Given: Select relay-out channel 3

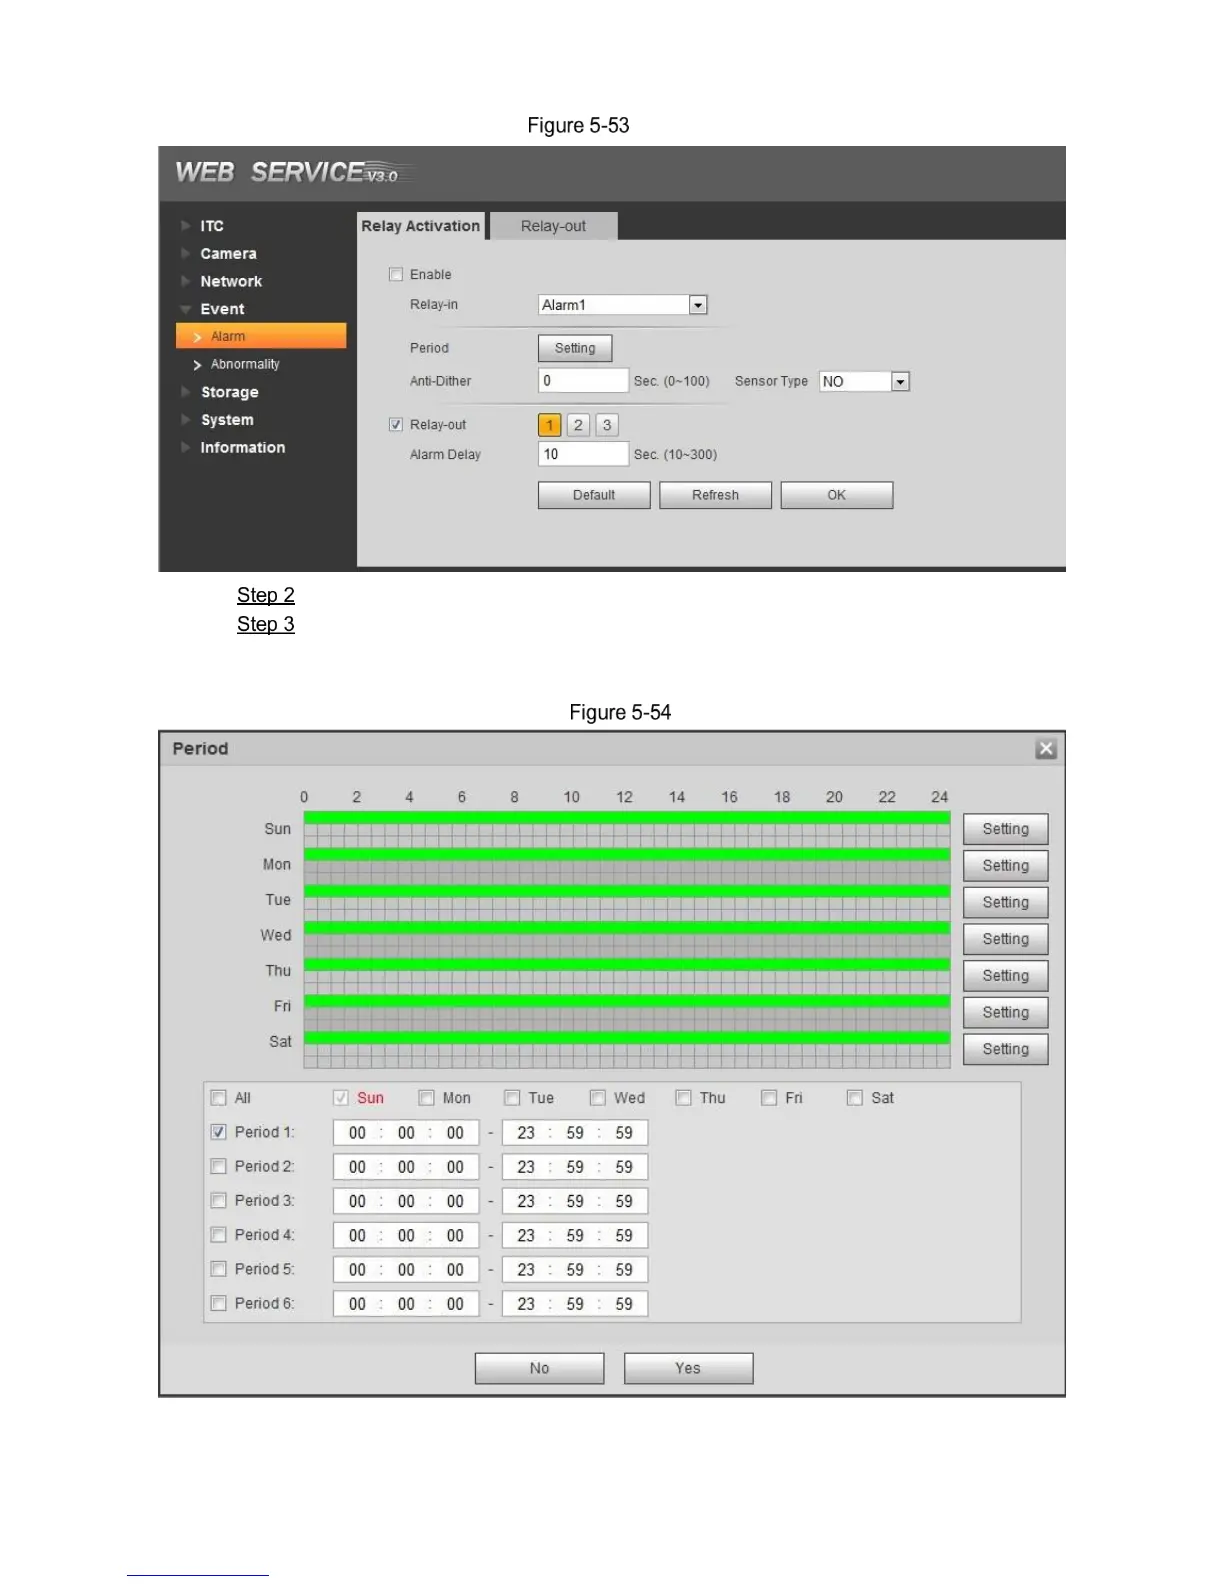Looking at the screenshot, I should click(x=607, y=425).
